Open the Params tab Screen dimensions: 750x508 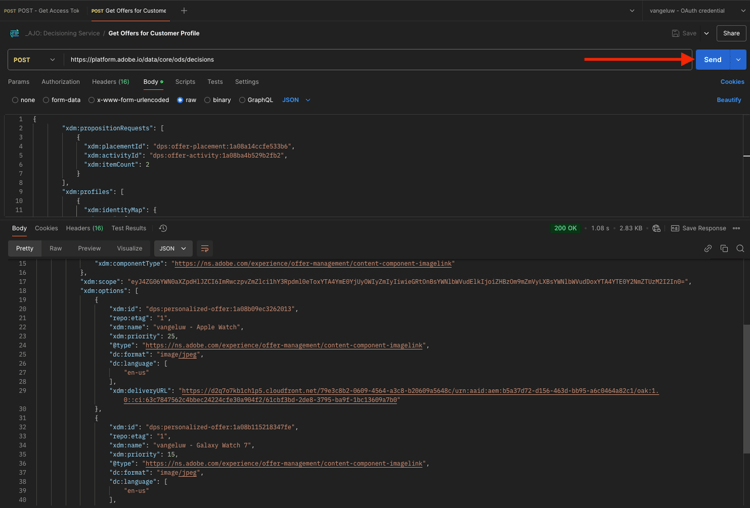click(x=19, y=82)
